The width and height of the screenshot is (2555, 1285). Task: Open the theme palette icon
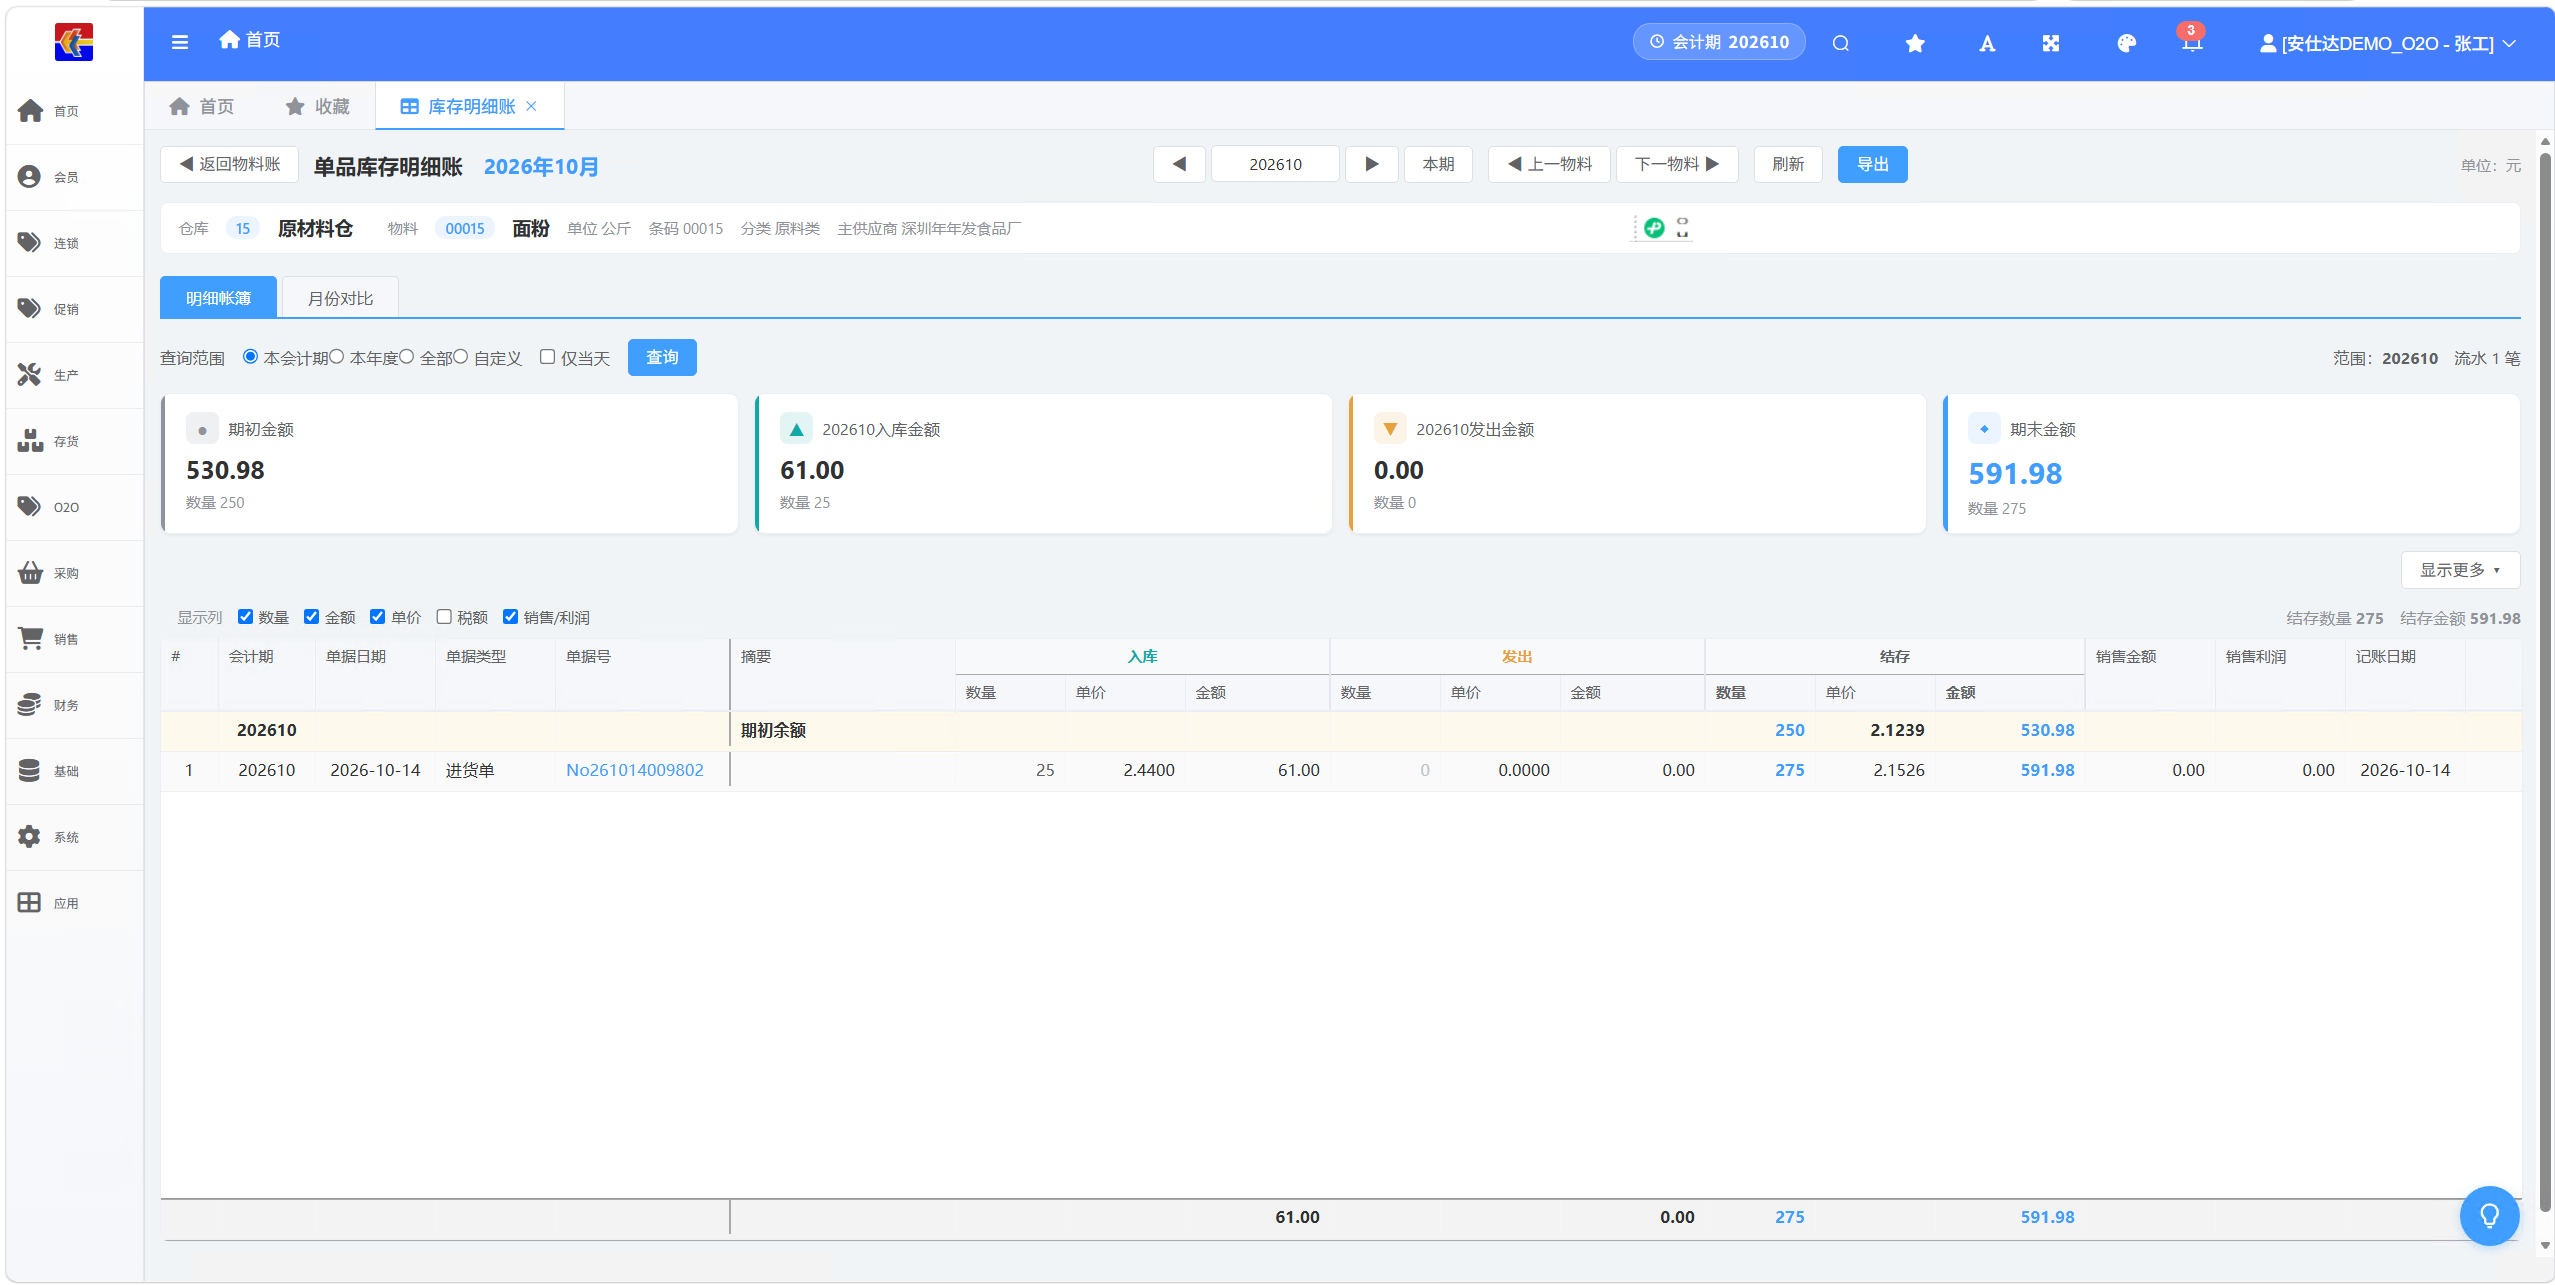[2126, 43]
